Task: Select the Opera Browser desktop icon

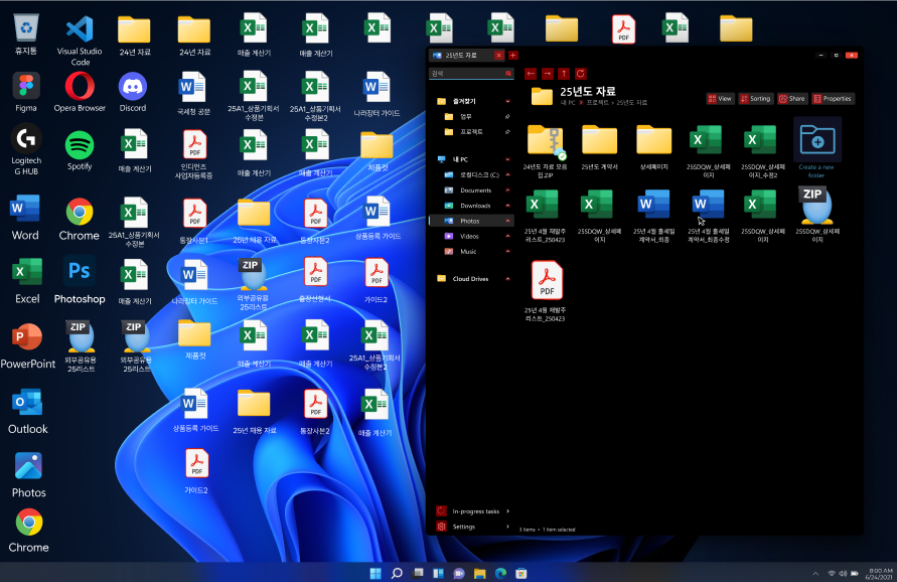Action: point(80,92)
